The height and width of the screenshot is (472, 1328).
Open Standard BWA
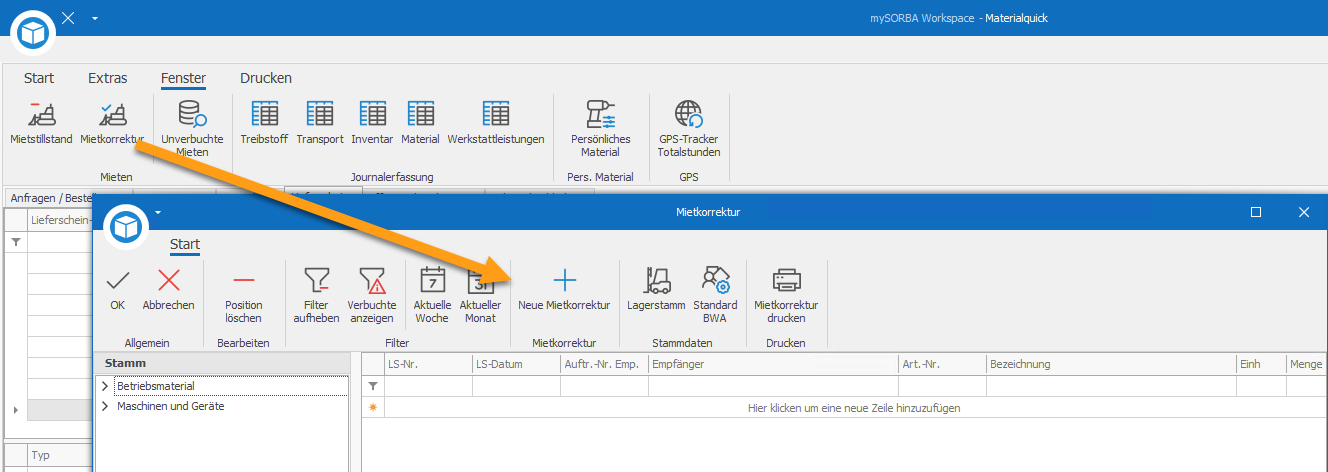(x=715, y=295)
